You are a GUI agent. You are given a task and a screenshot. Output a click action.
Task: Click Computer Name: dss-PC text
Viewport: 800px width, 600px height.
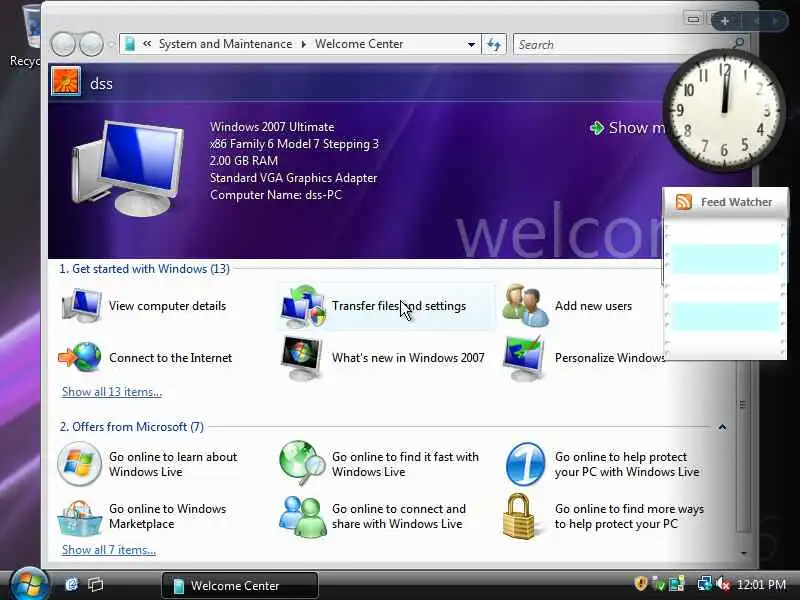click(276, 195)
